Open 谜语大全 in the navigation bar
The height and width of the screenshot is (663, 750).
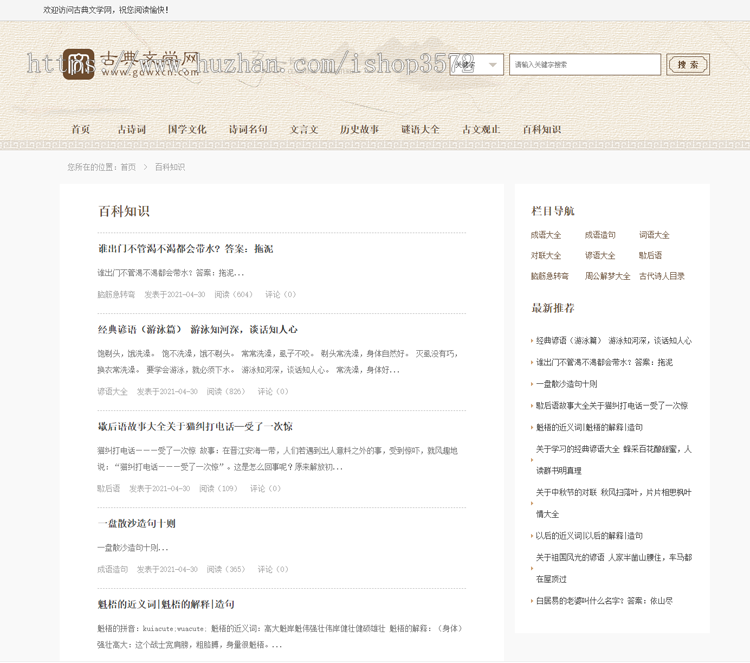420,129
